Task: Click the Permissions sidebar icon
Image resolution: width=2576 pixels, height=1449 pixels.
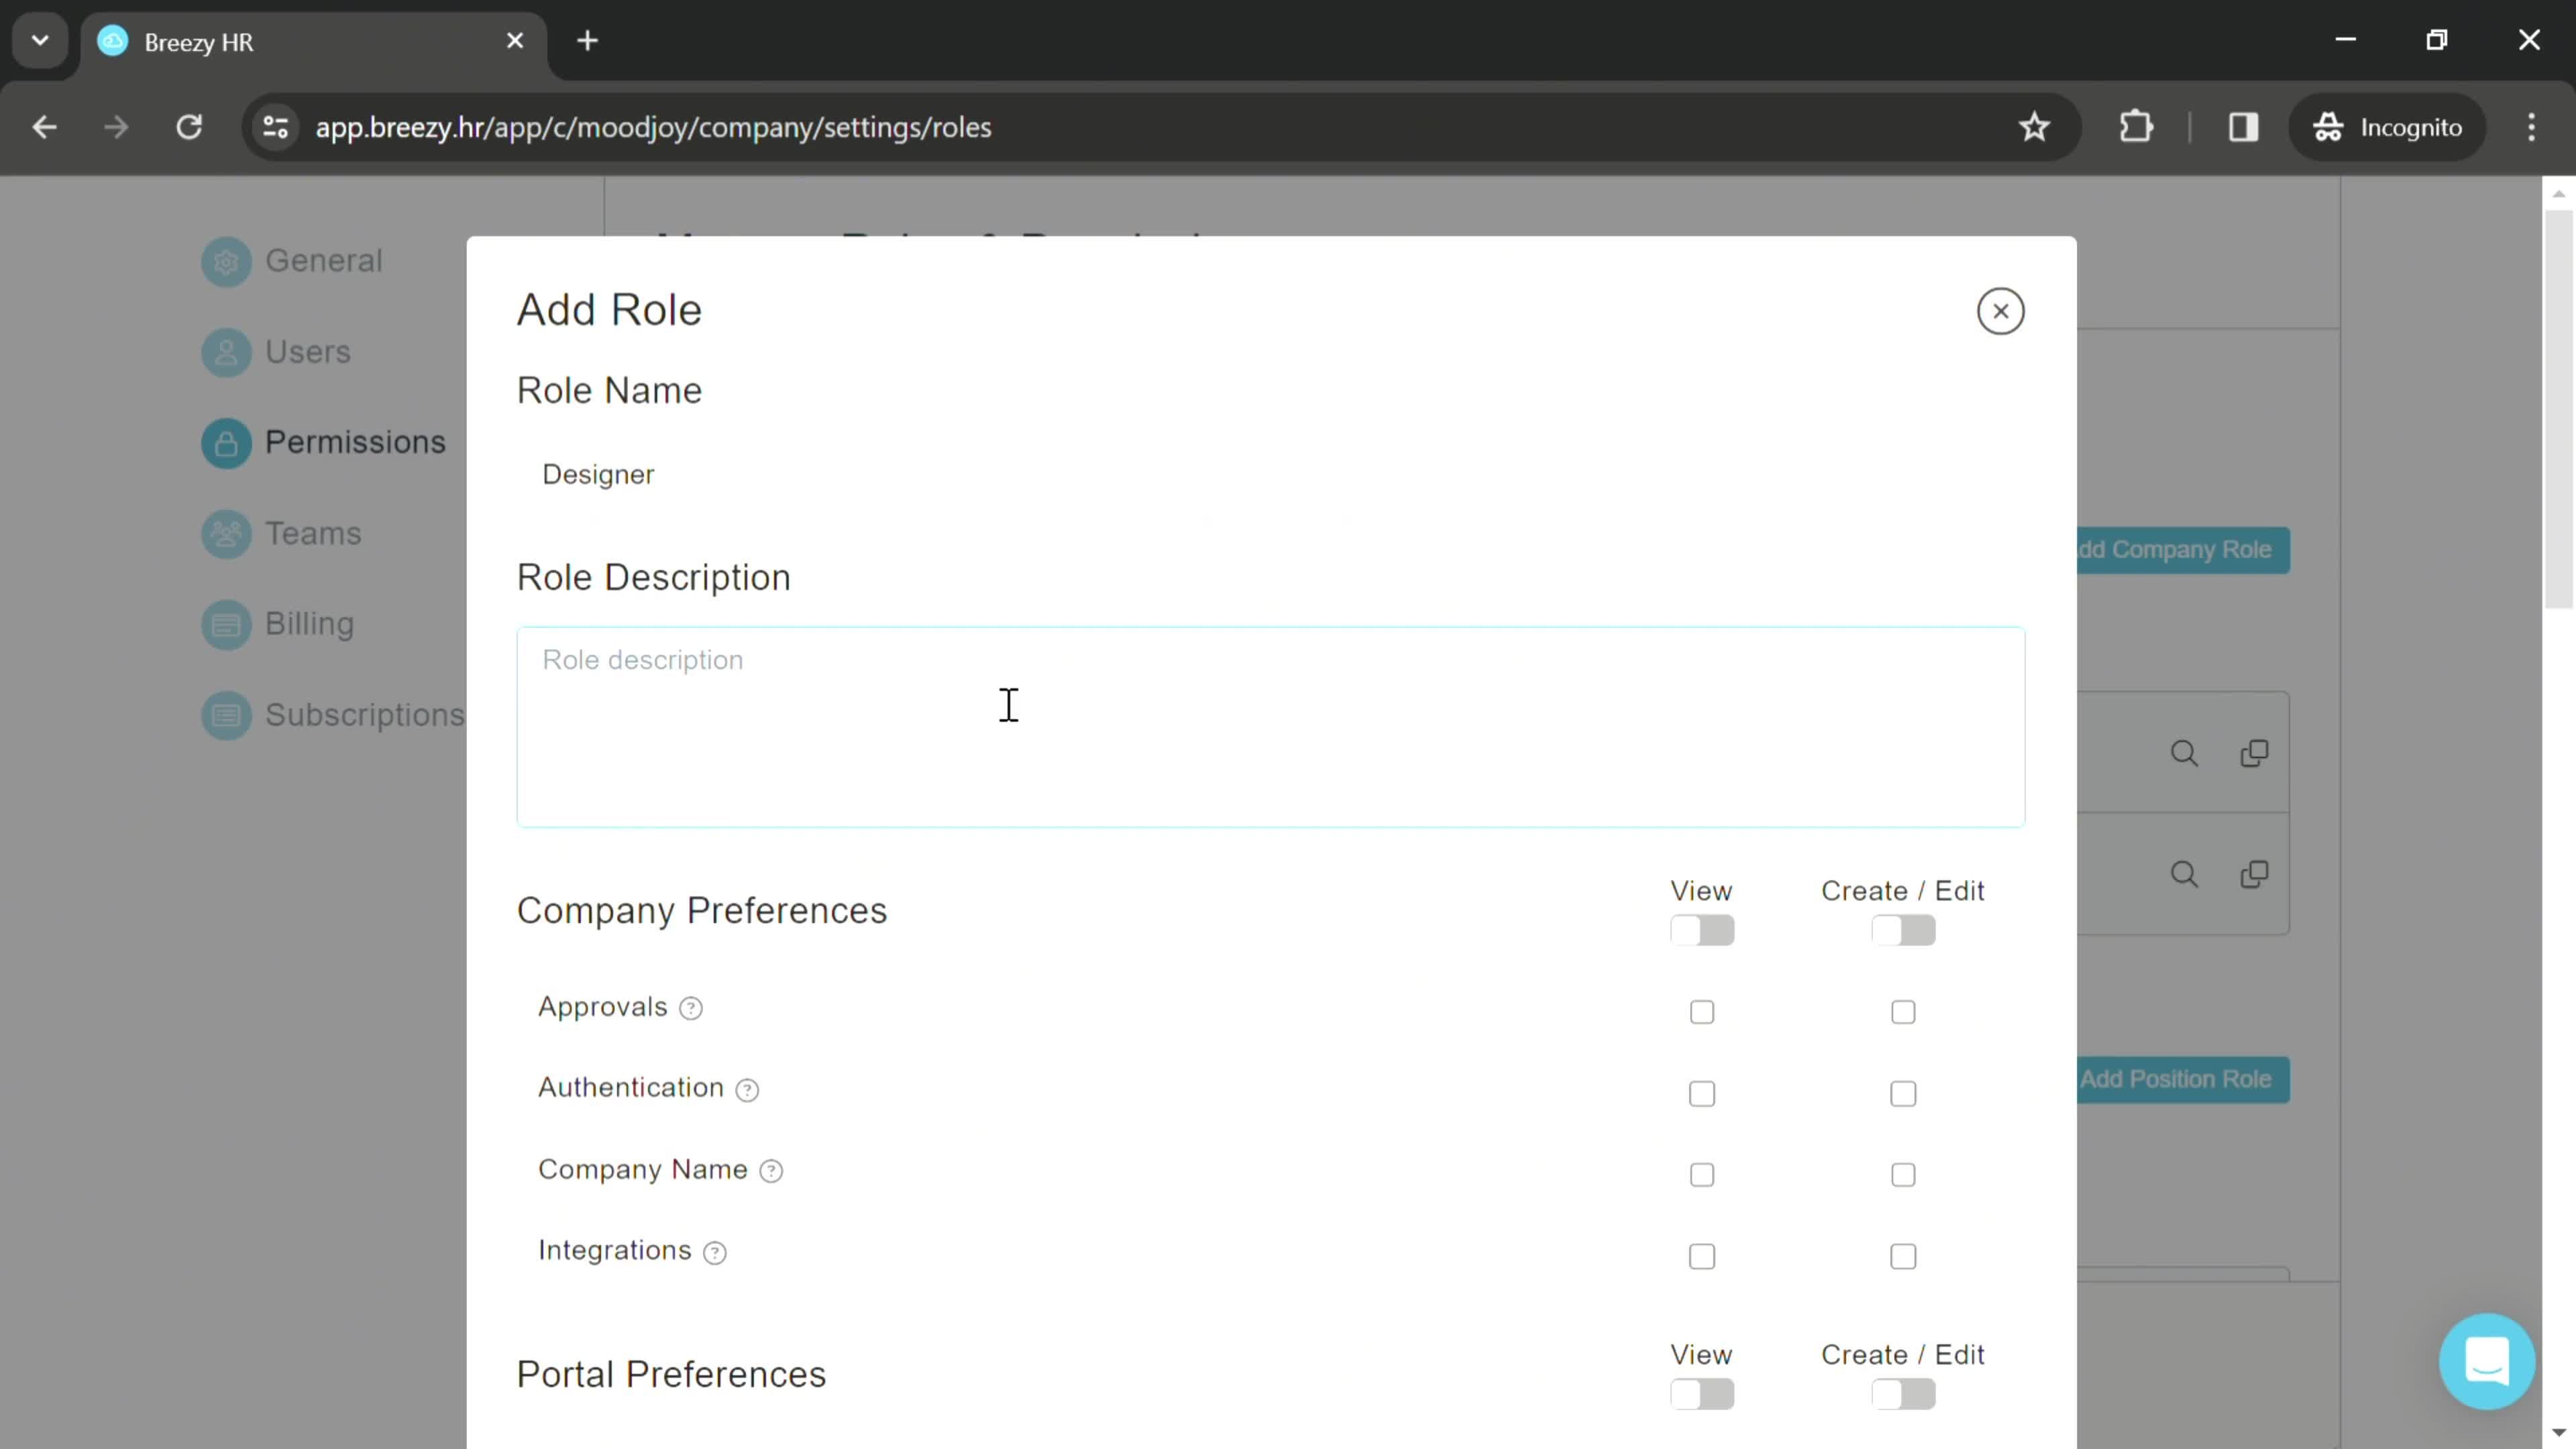Action: tap(227, 442)
